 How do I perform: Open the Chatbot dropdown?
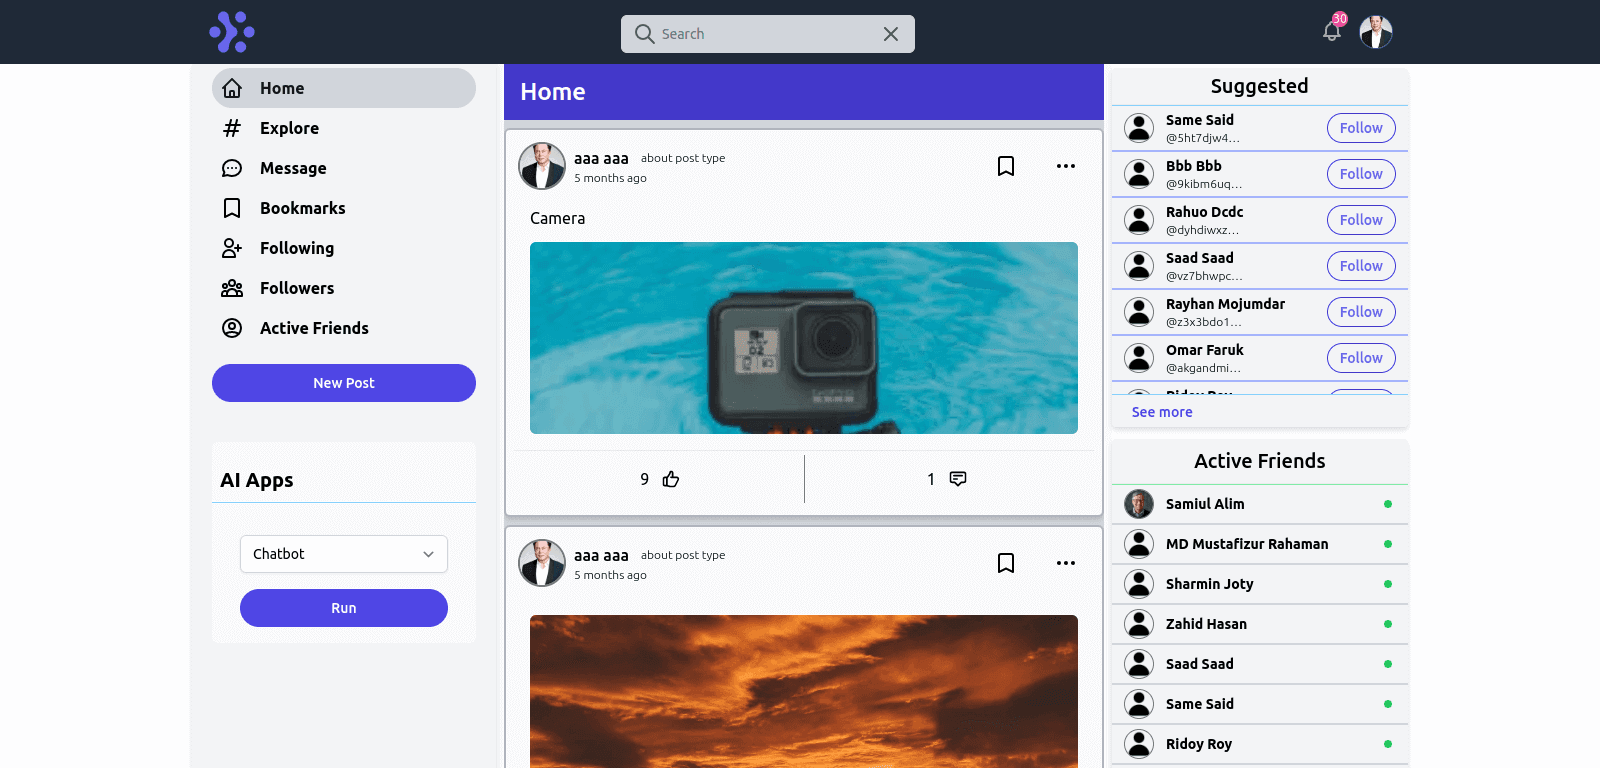tap(344, 554)
